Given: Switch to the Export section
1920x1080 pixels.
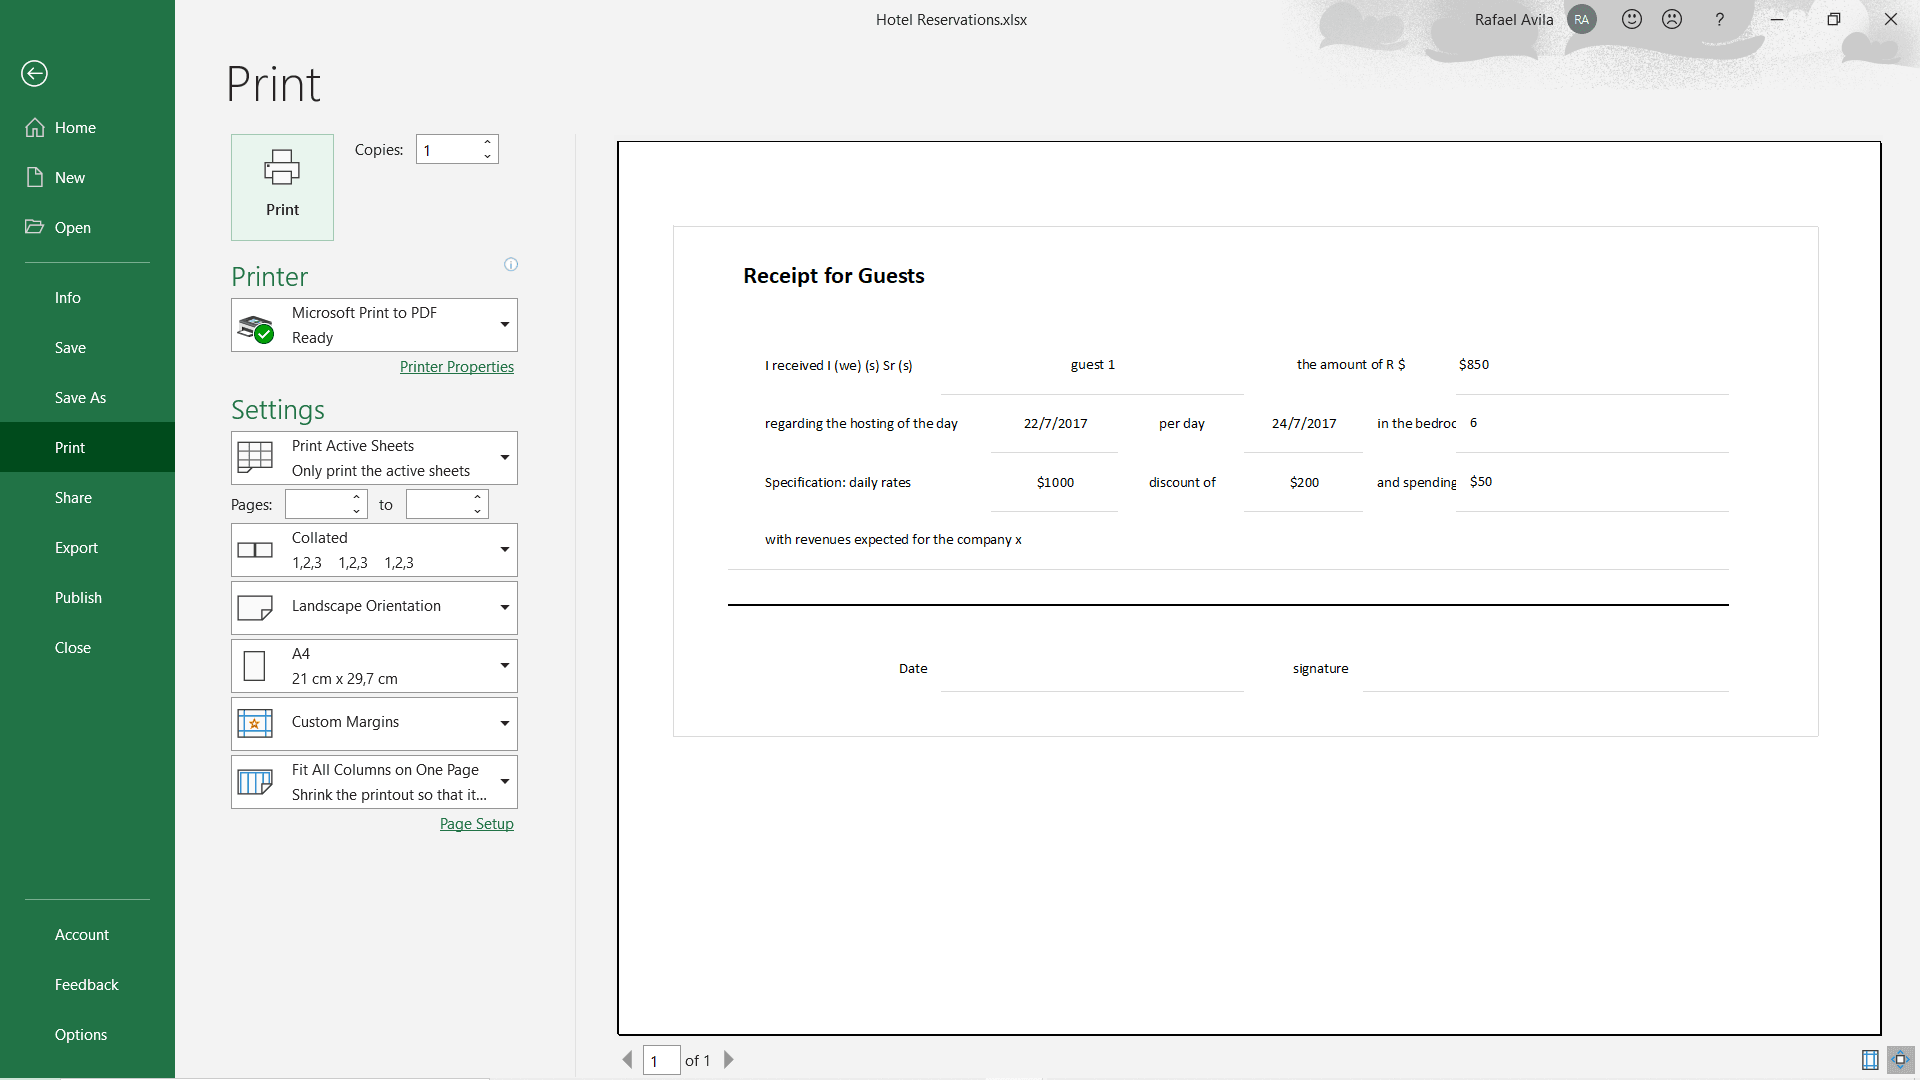Looking at the screenshot, I should (x=77, y=547).
